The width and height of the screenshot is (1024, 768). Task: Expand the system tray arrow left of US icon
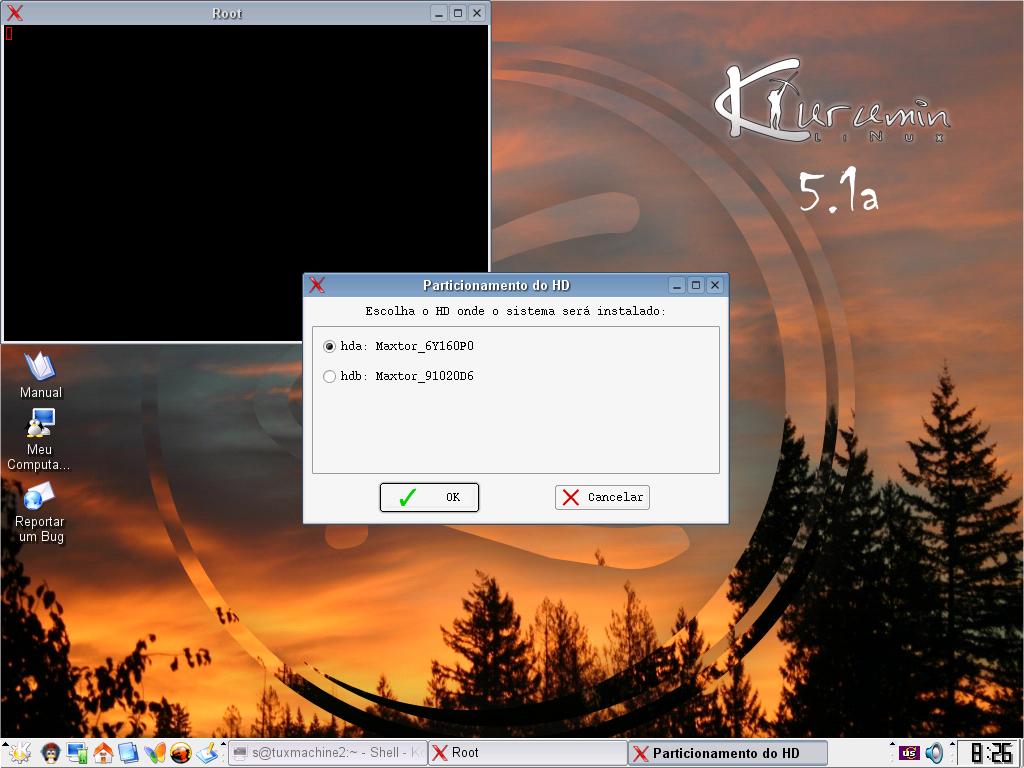892,744
